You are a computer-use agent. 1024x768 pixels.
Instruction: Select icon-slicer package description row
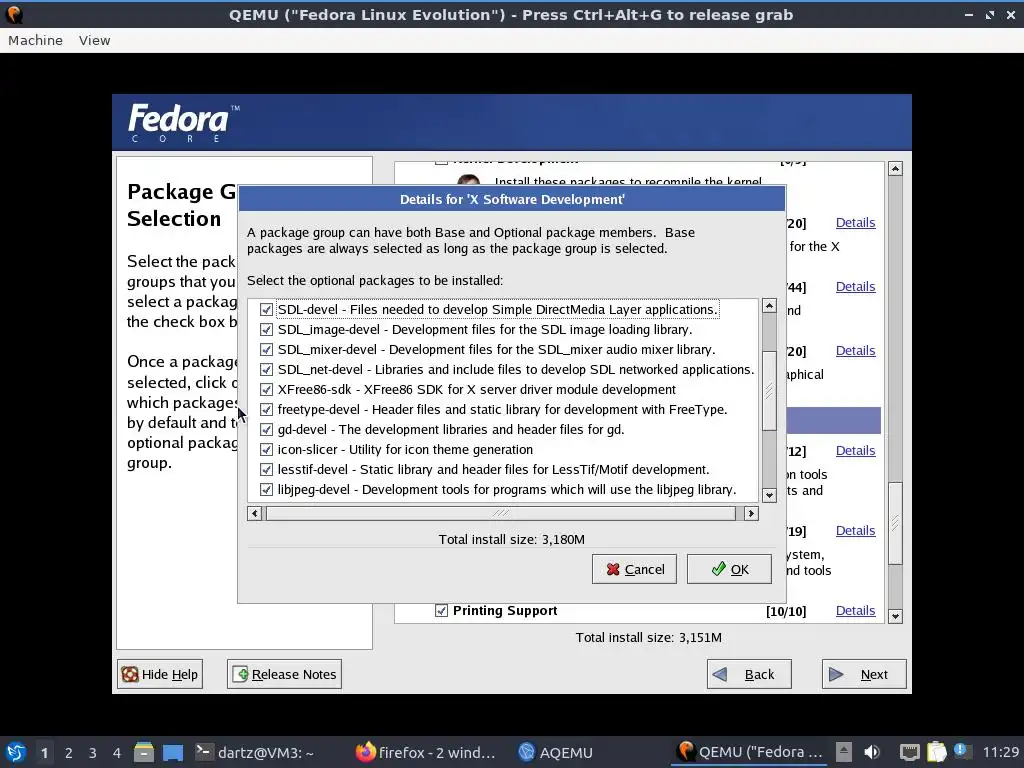pos(405,450)
